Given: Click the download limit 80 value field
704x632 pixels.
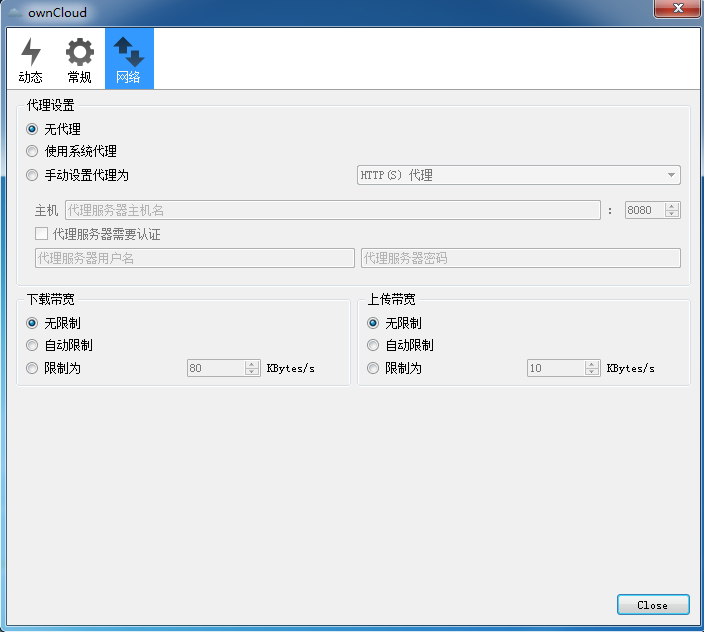Looking at the screenshot, I should (216, 368).
